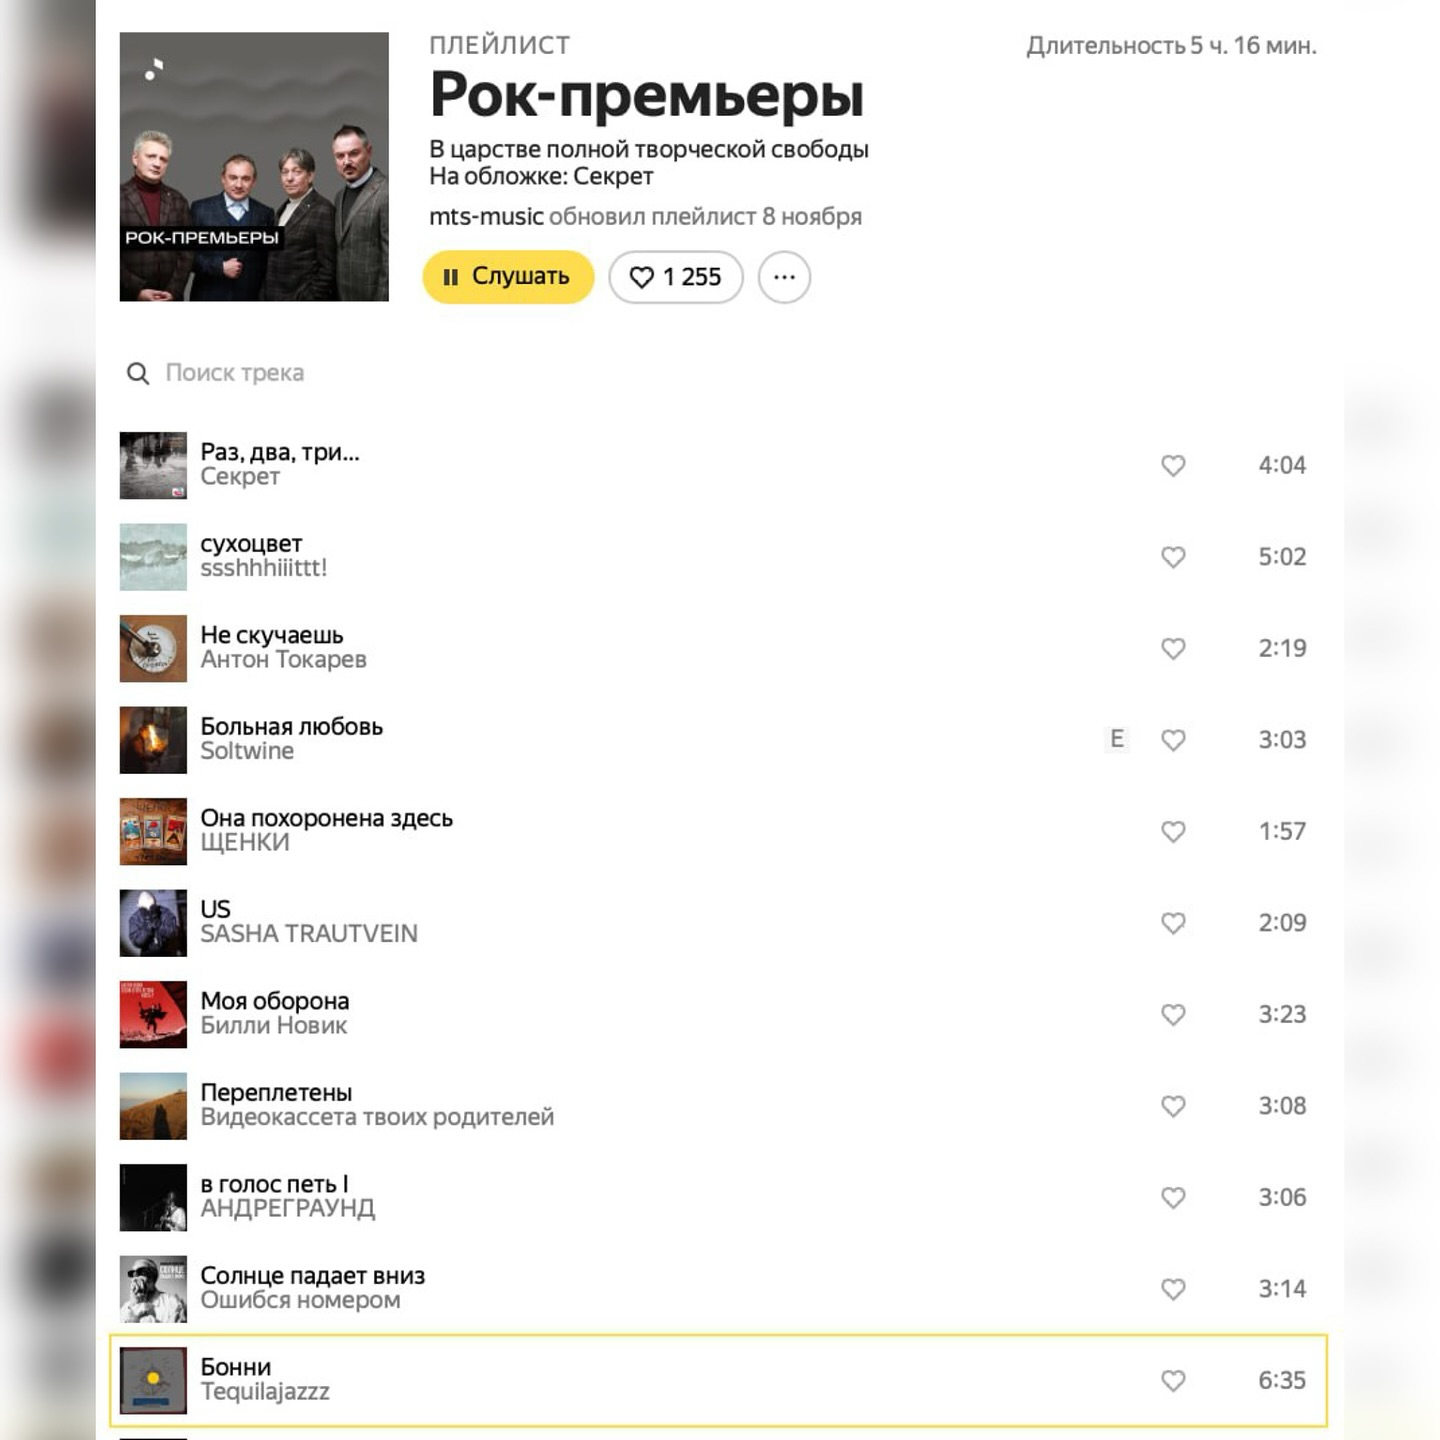Open the Видеокассета твоих родителей artist link
This screenshot has height=1440, width=1440.
tap(377, 1117)
